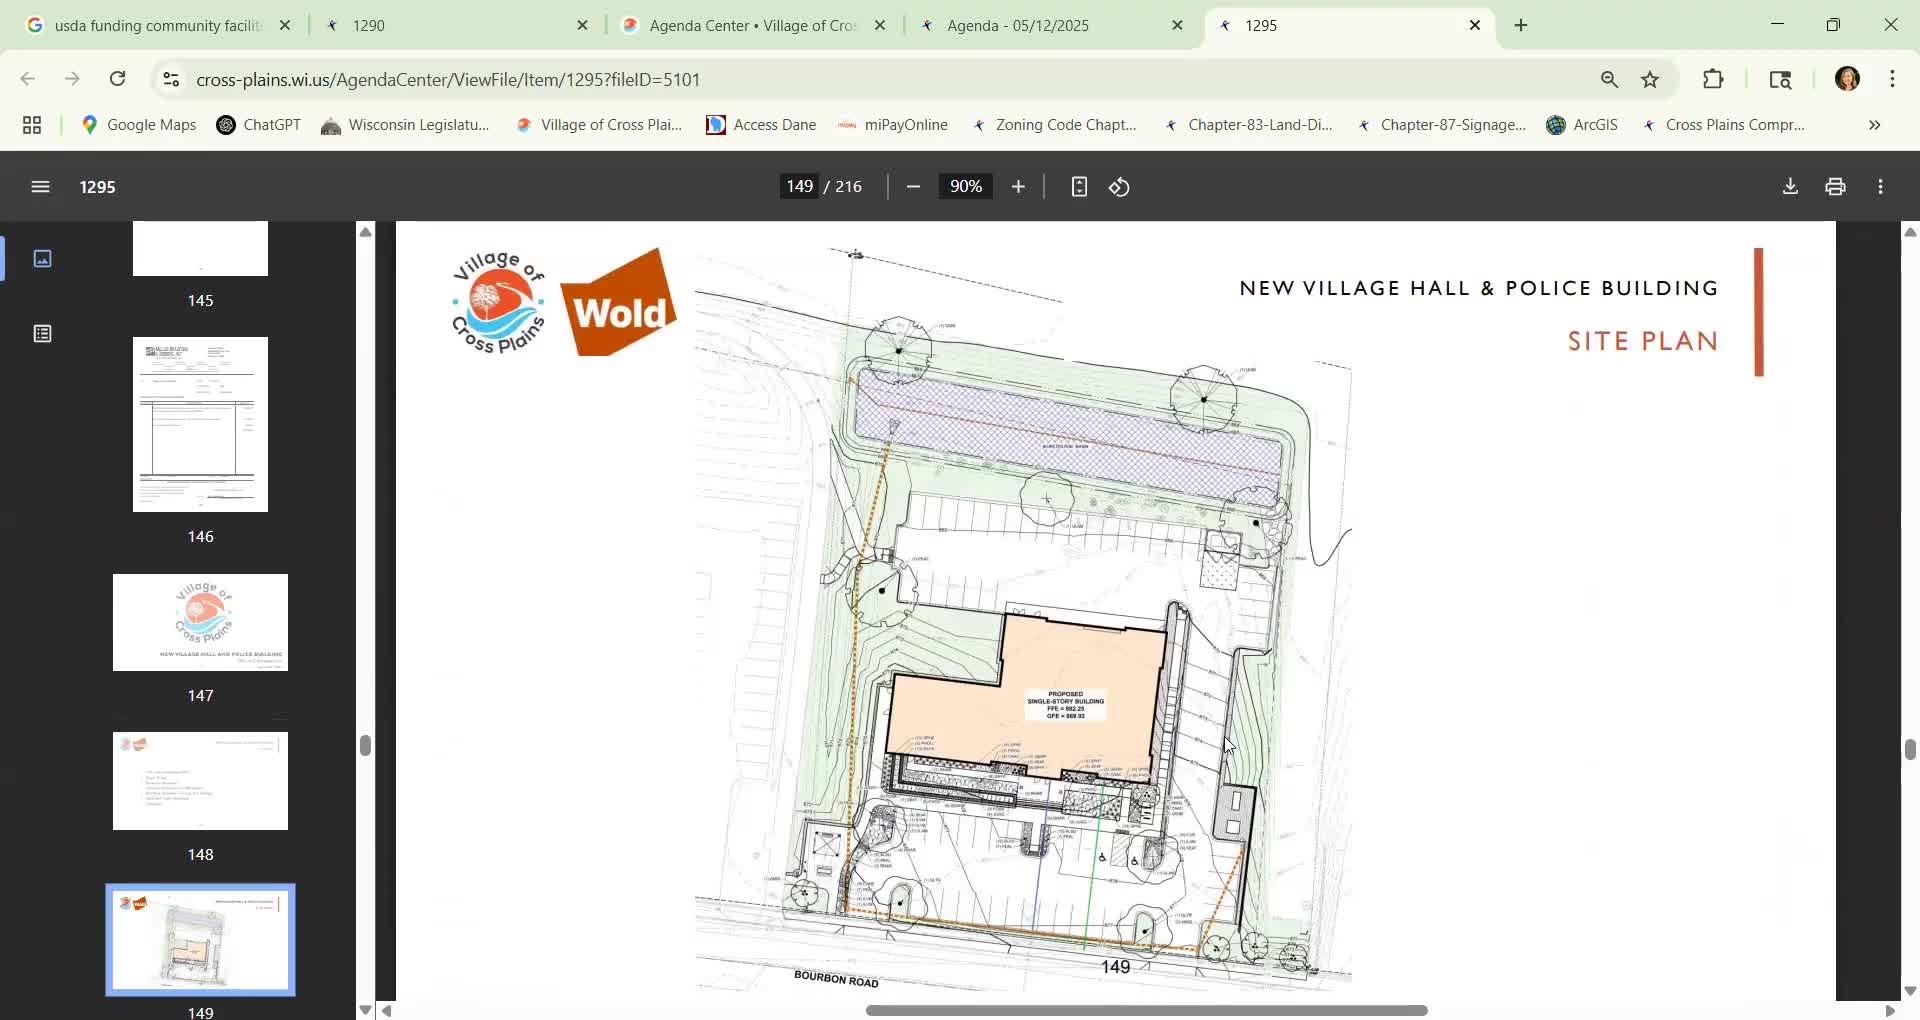
Task: Open PDF viewer more actions menu
Action: point(1881,187)
